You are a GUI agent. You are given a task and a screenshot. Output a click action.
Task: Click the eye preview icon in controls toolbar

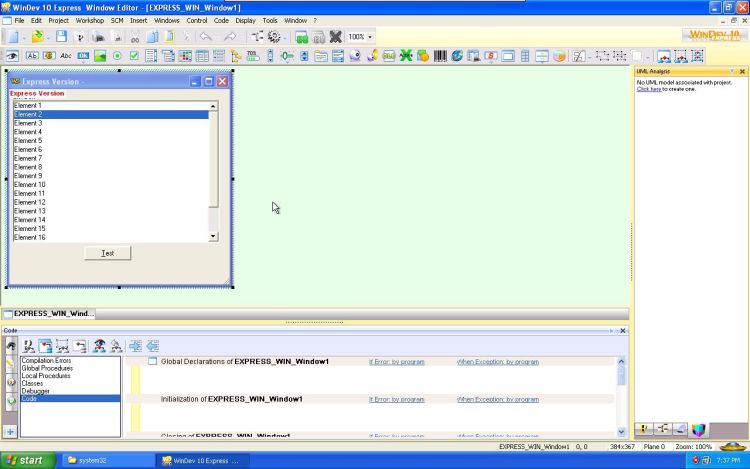coord(12,56)
